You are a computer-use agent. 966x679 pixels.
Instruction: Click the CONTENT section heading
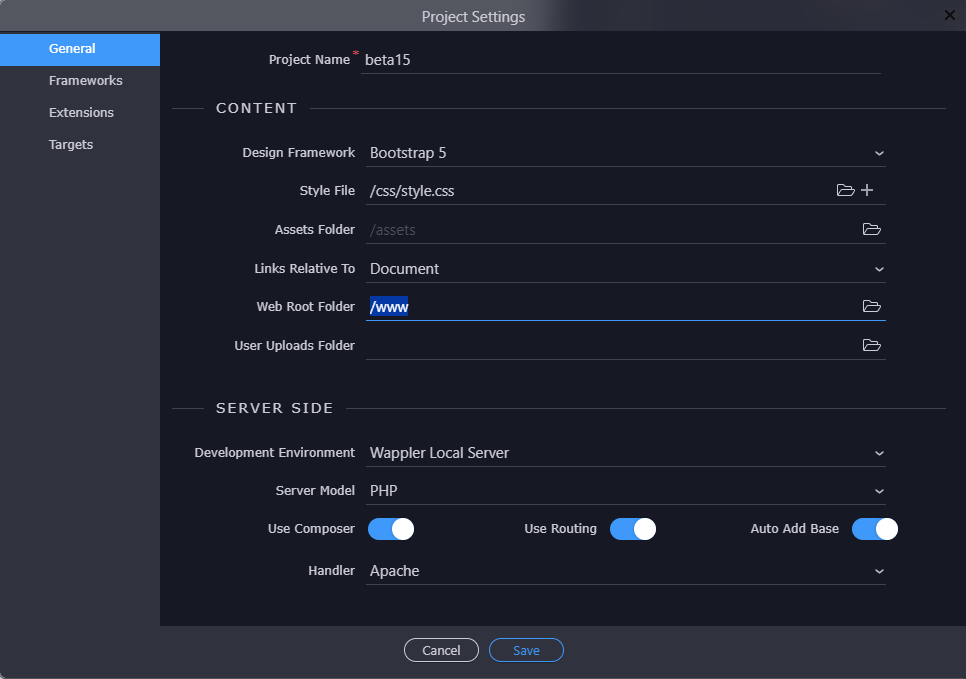(x=256, y=108)
